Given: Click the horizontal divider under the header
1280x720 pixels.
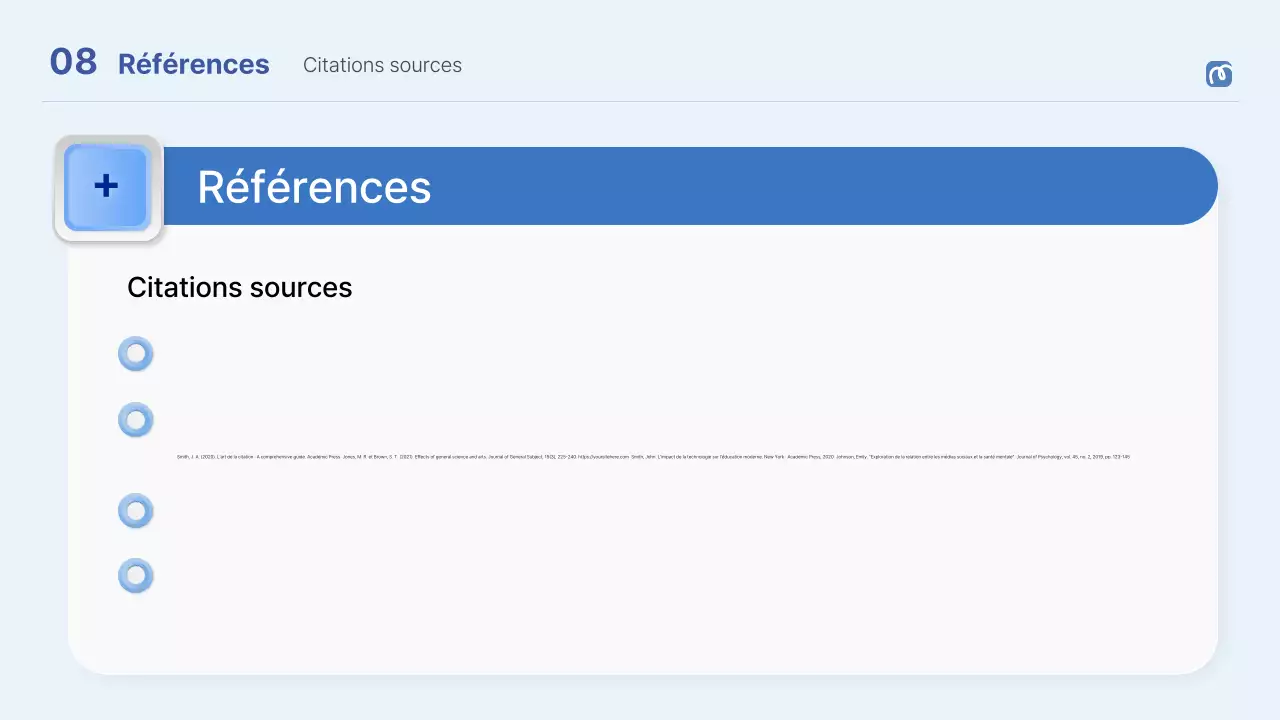Looking at the screenshot, I should [x=640, y=101].
